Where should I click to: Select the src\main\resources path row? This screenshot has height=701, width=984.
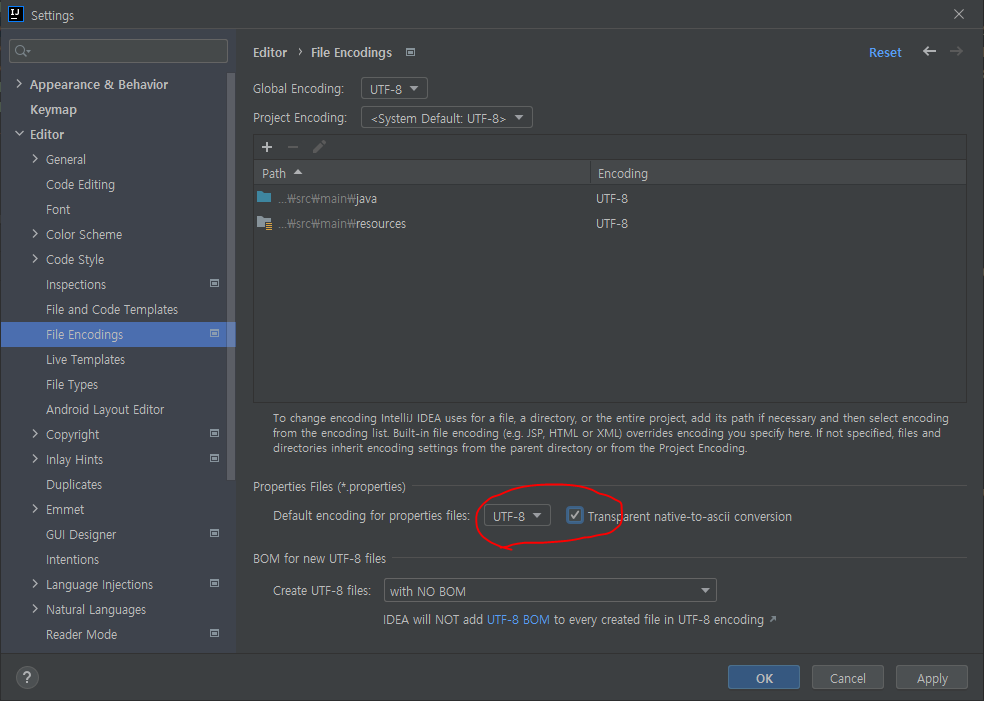[x=610, y=223]
